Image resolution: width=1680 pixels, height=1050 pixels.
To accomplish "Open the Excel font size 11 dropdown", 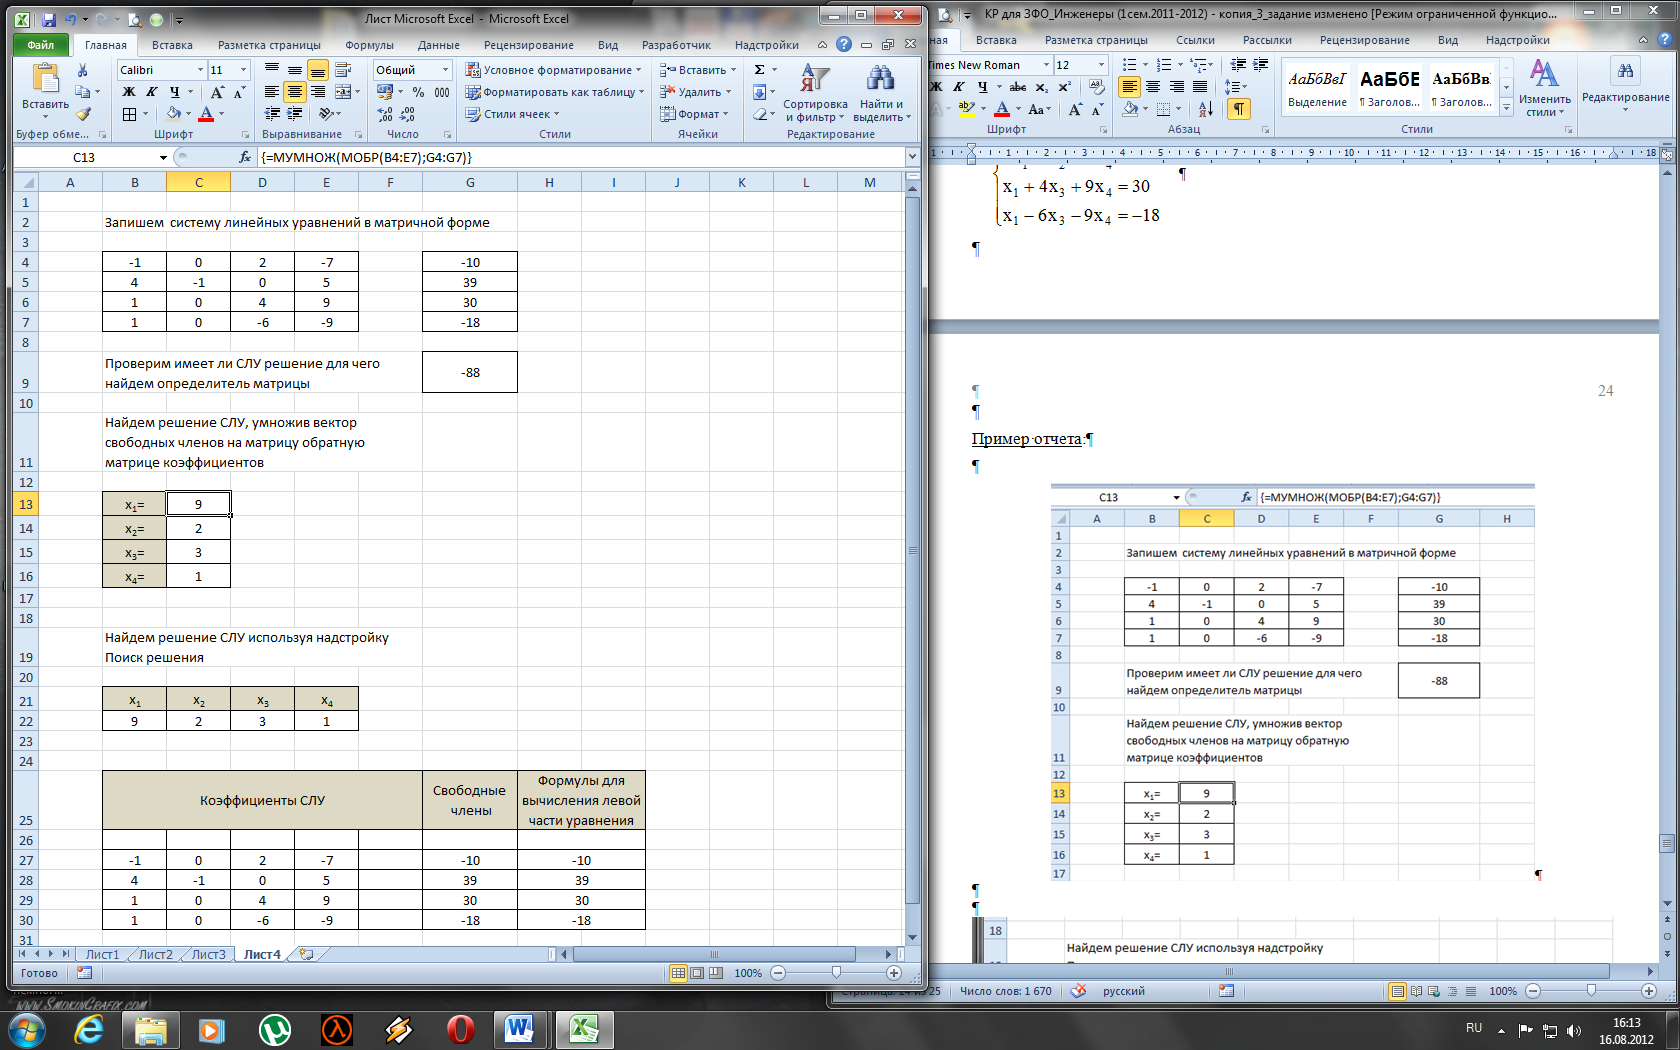I will click(x=243, y=70).
